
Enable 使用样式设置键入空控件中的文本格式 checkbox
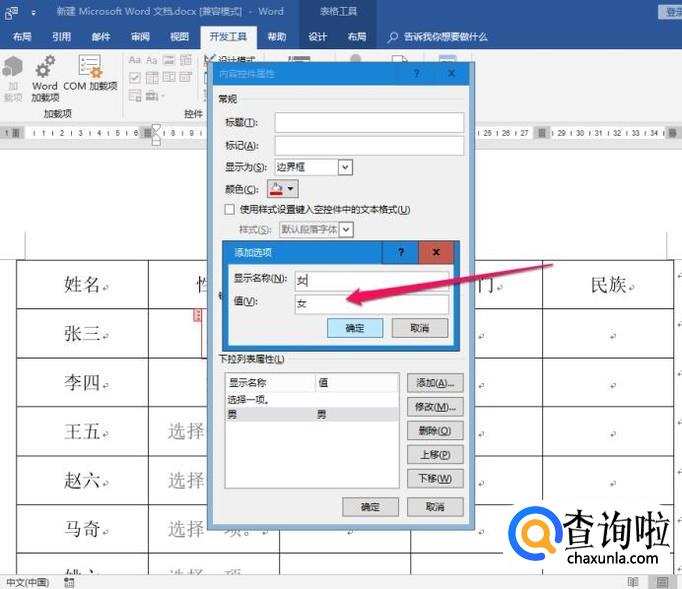pos(230,209)
